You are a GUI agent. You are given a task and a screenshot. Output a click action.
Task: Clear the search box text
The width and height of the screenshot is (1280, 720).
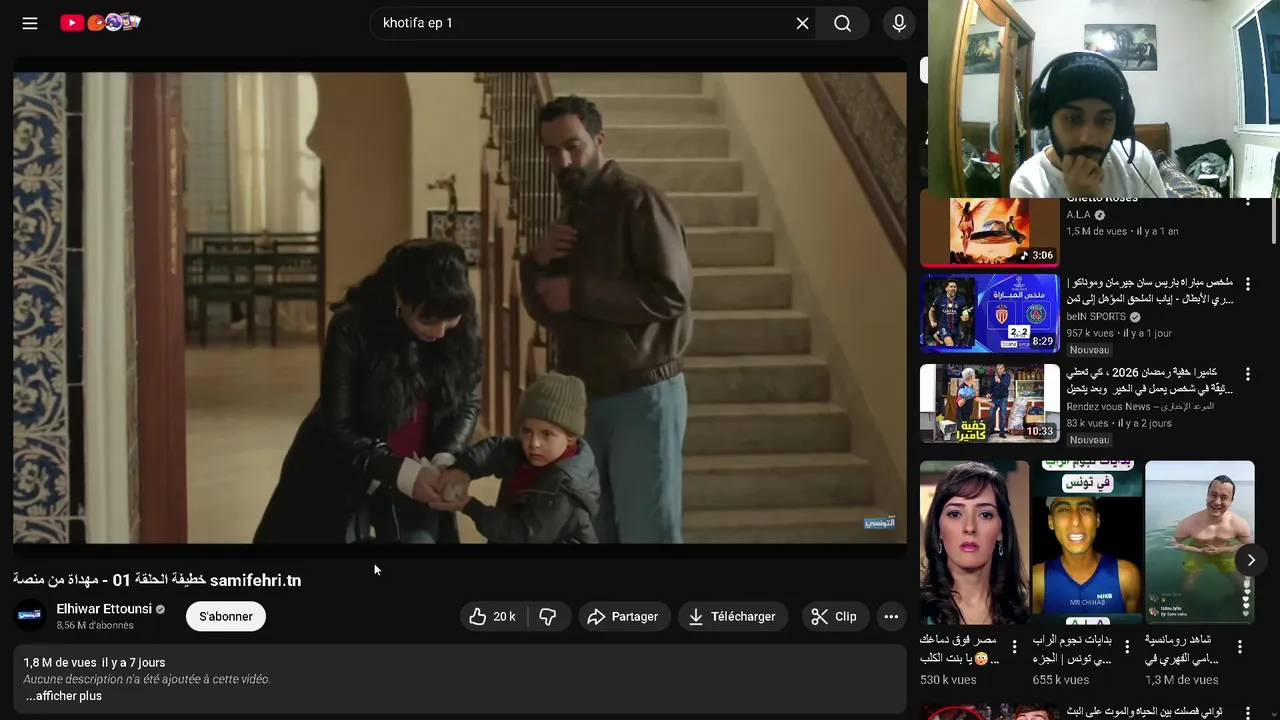tap(802, 23)
